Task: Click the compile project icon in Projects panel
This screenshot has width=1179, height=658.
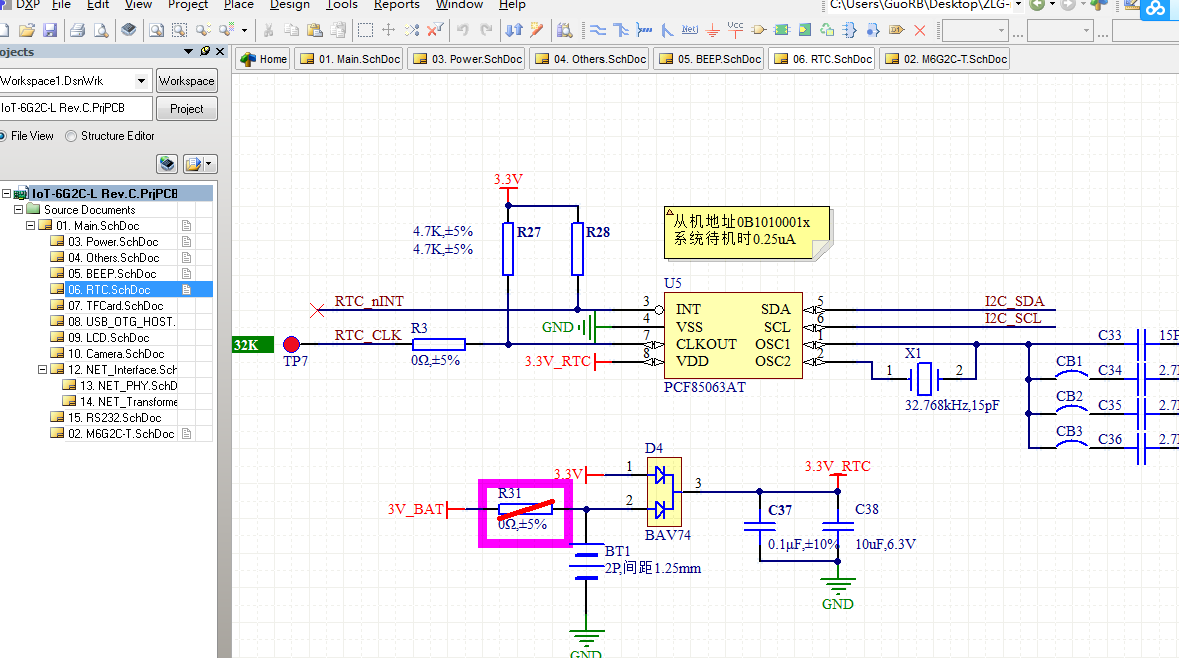Action: [167, 163]
